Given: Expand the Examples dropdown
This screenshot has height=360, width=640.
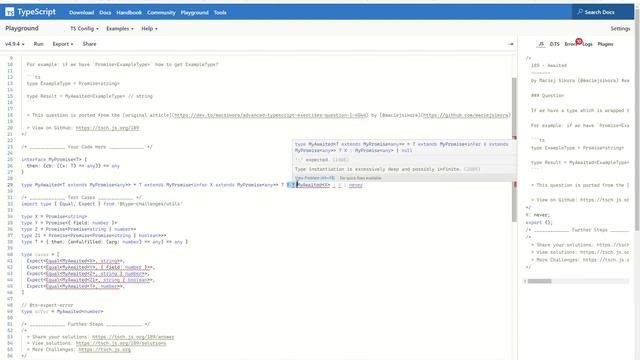Looking at the screenshot, I should pos(120,29).
